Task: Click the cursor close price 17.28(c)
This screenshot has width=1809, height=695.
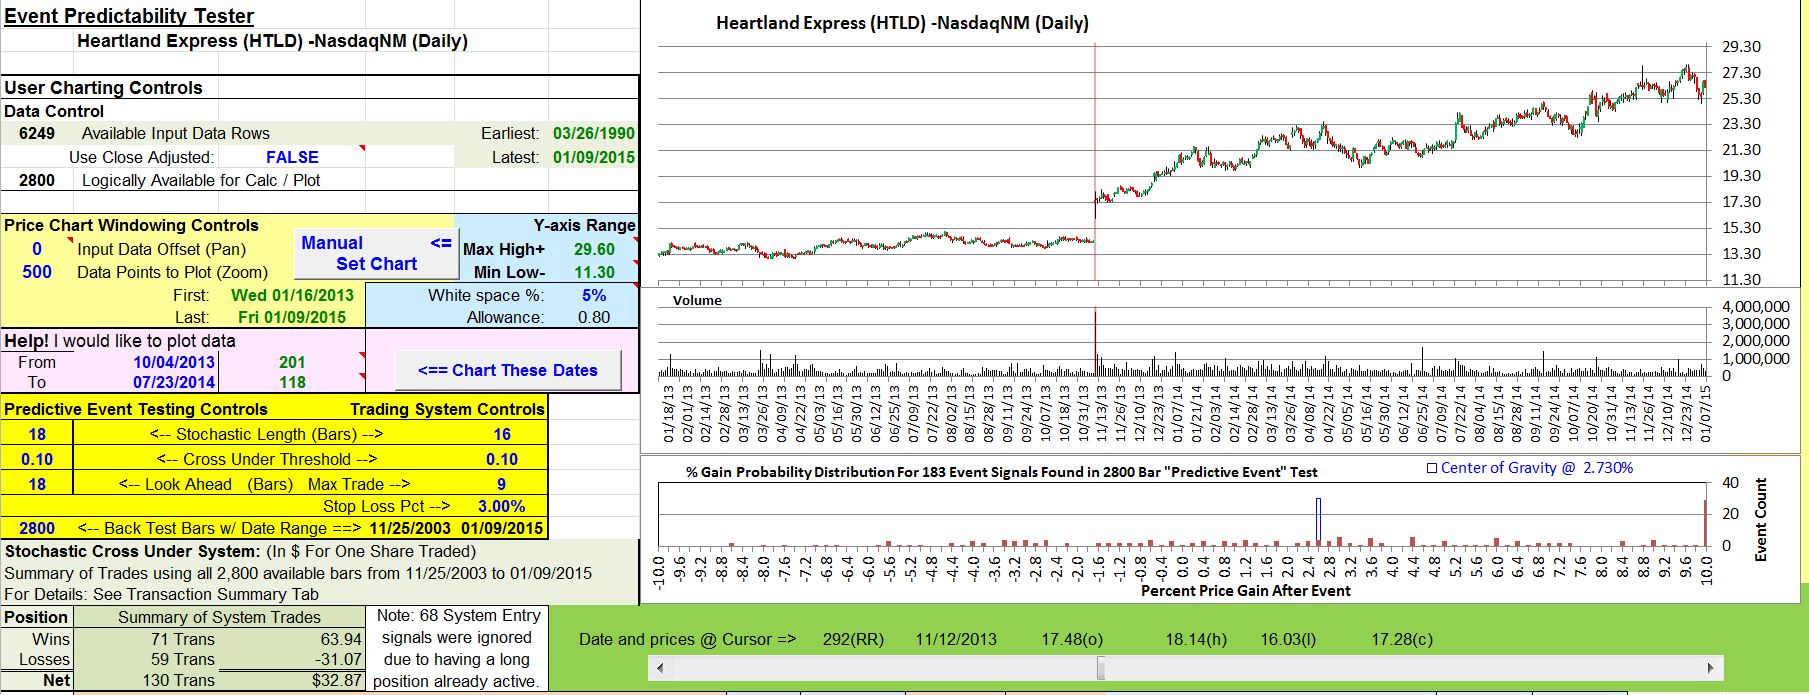Action: coord(1402,639)
